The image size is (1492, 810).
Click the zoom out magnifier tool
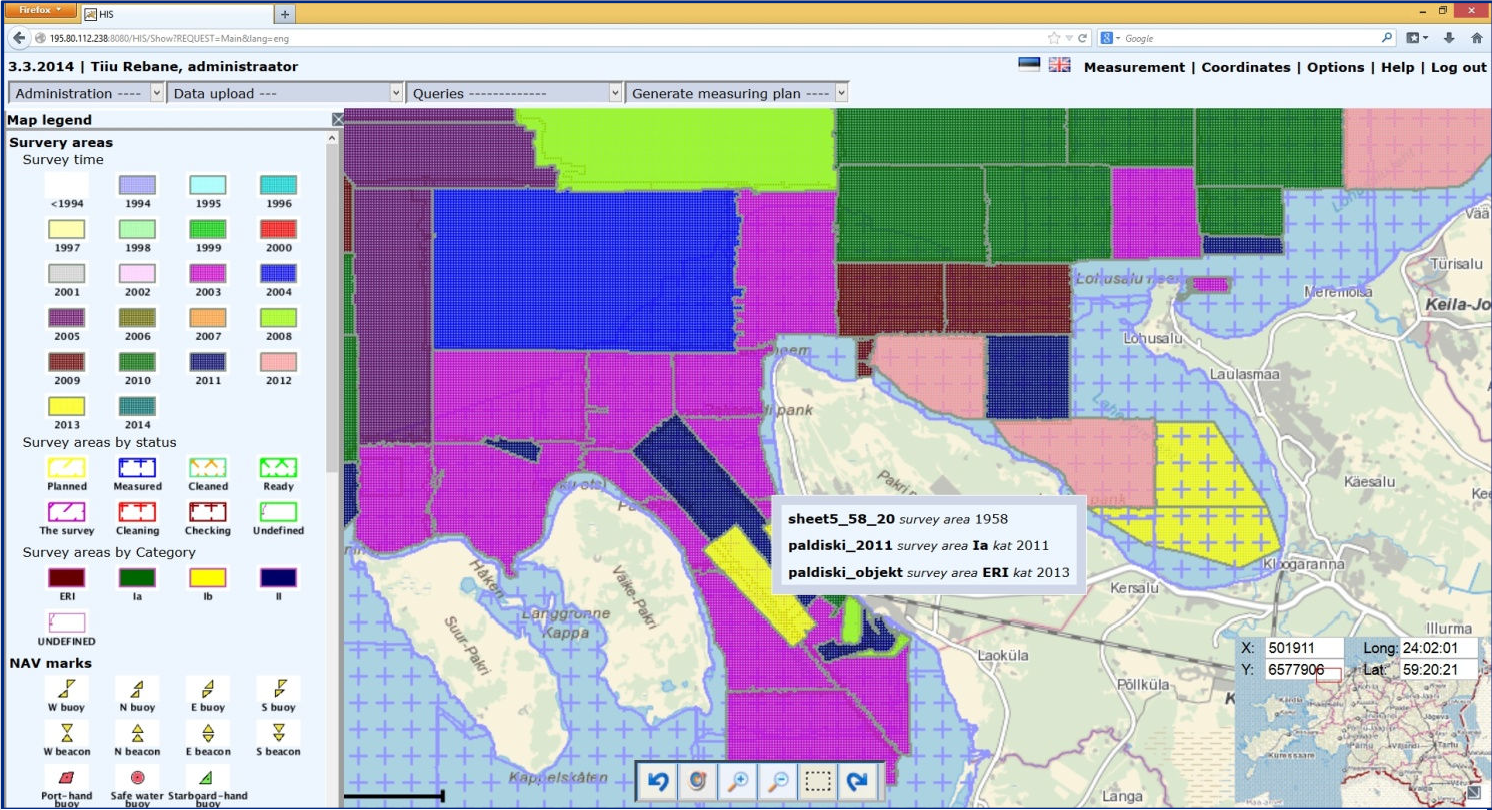point(778,782)
